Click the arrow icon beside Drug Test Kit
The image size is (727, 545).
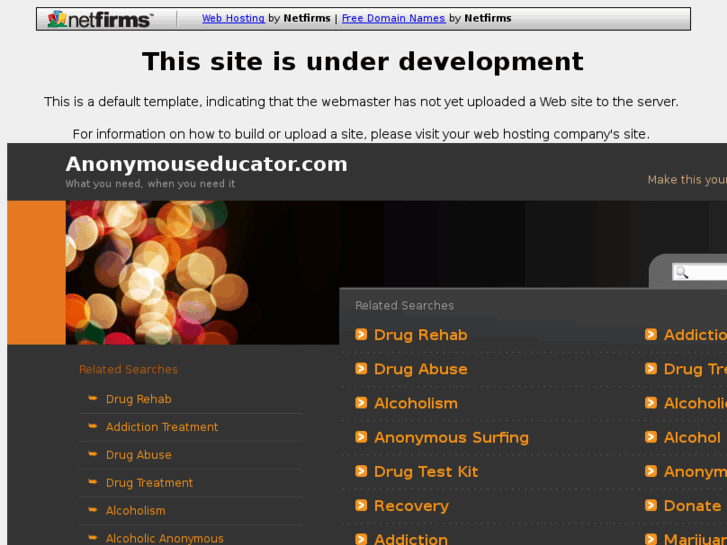tap(361, 471)
